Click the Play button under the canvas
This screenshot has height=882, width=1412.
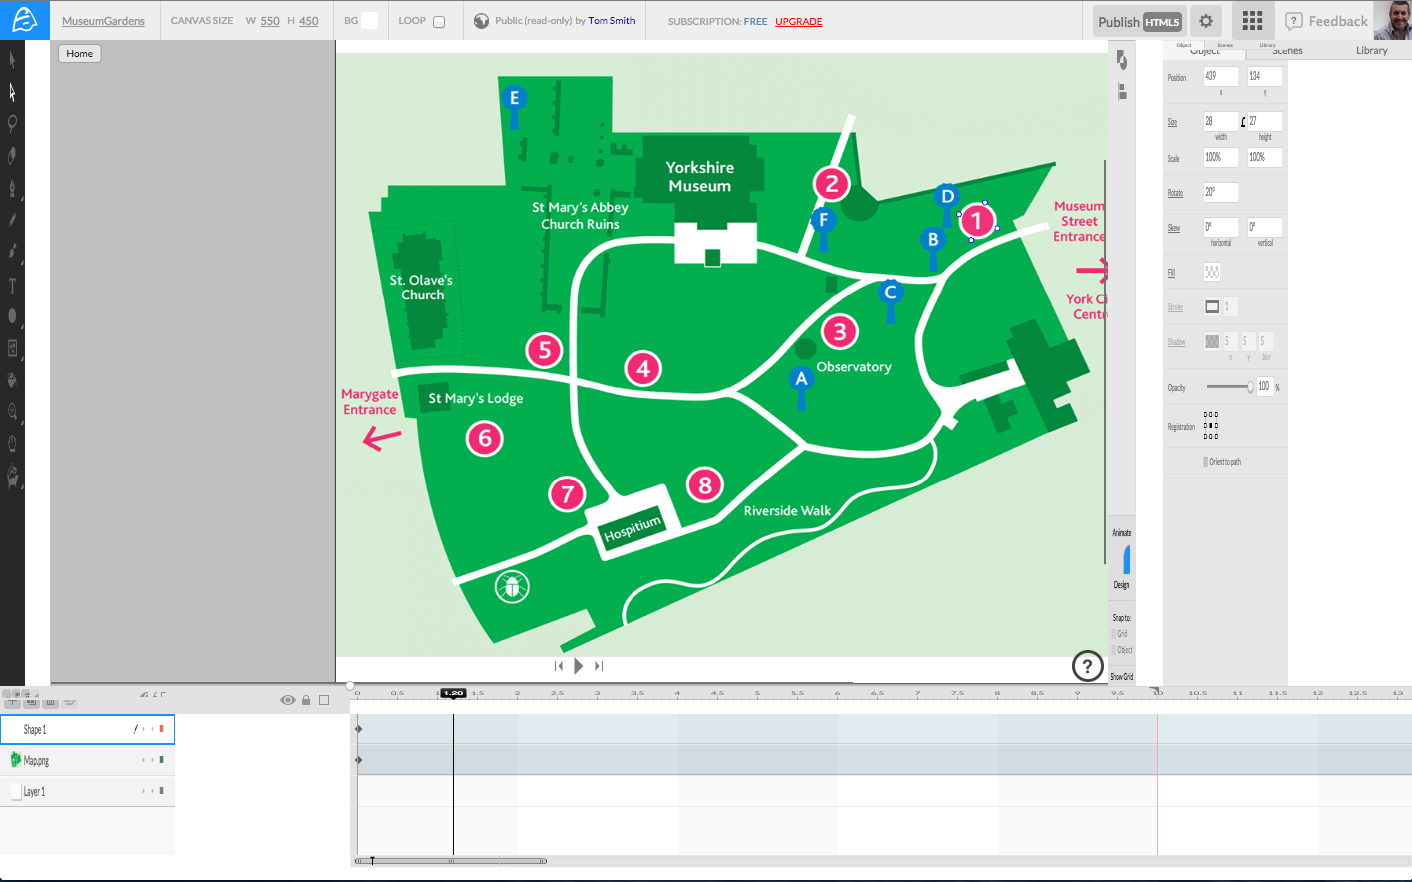(x=578, y=666)
